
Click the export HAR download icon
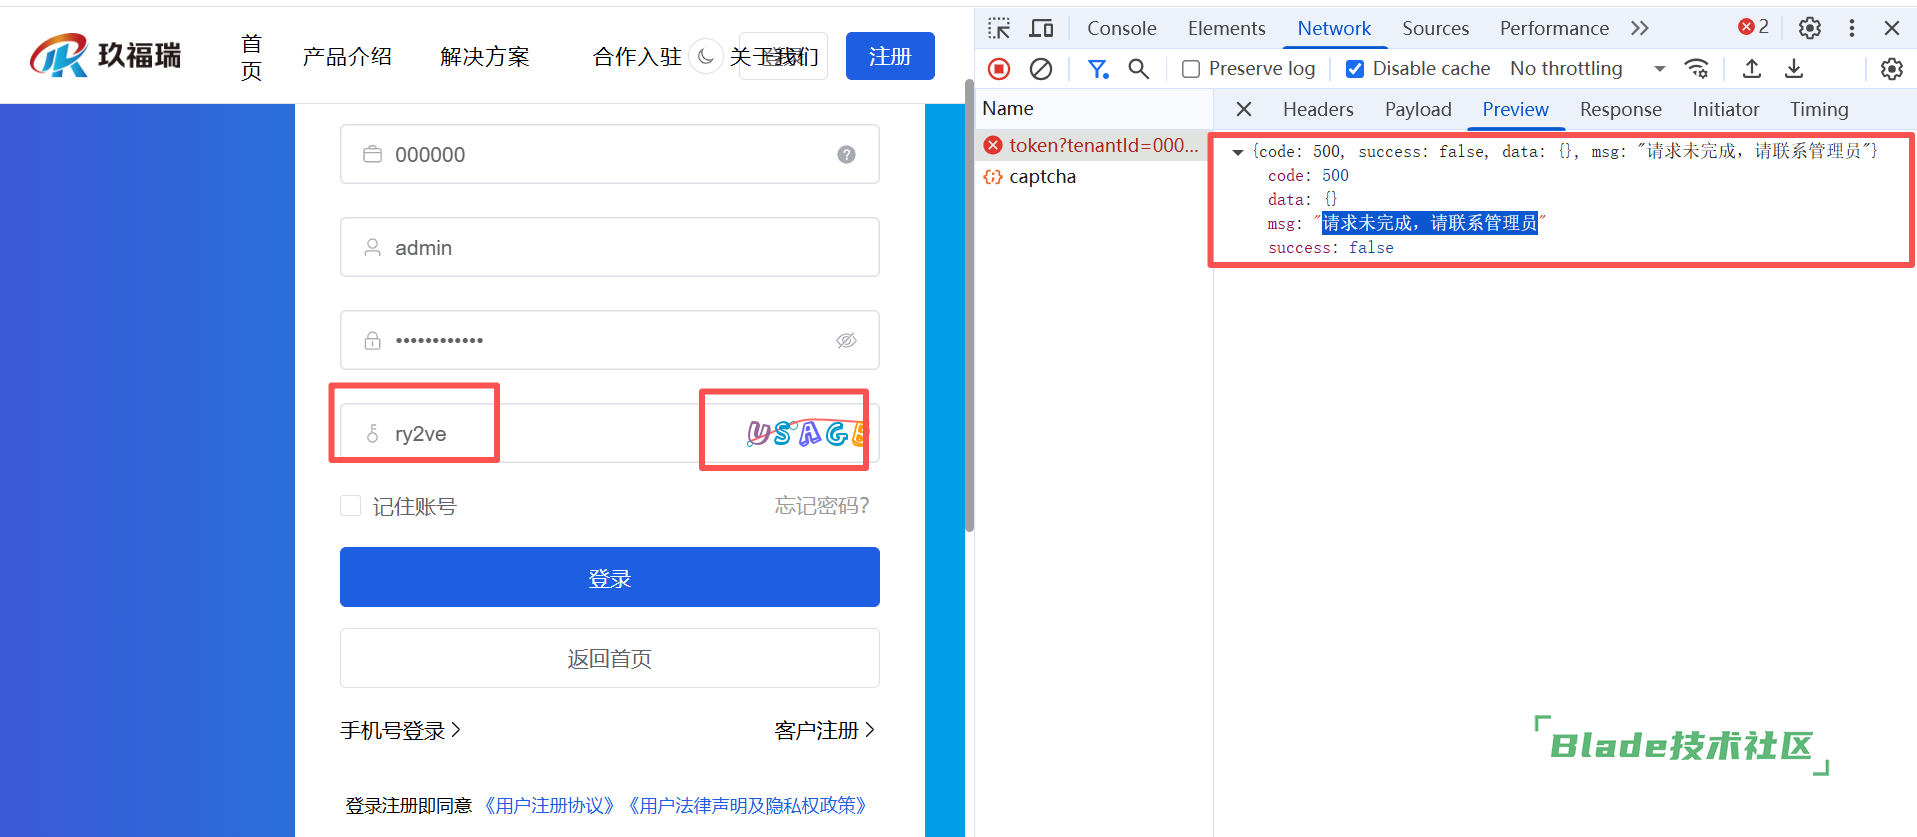[x=1794, y=69]
